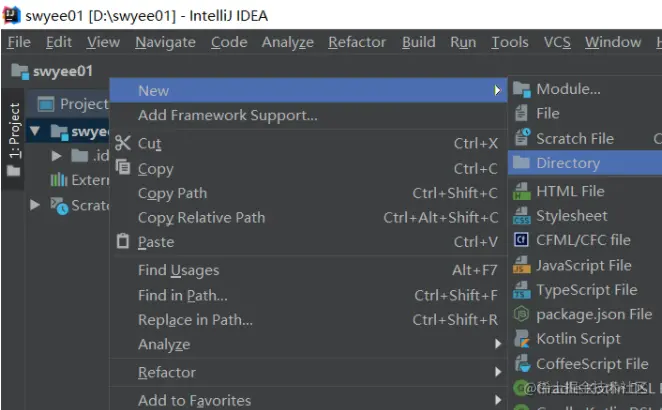Click the External Libraries bars icon
This screenshot has width=662, height=410.
59,180
